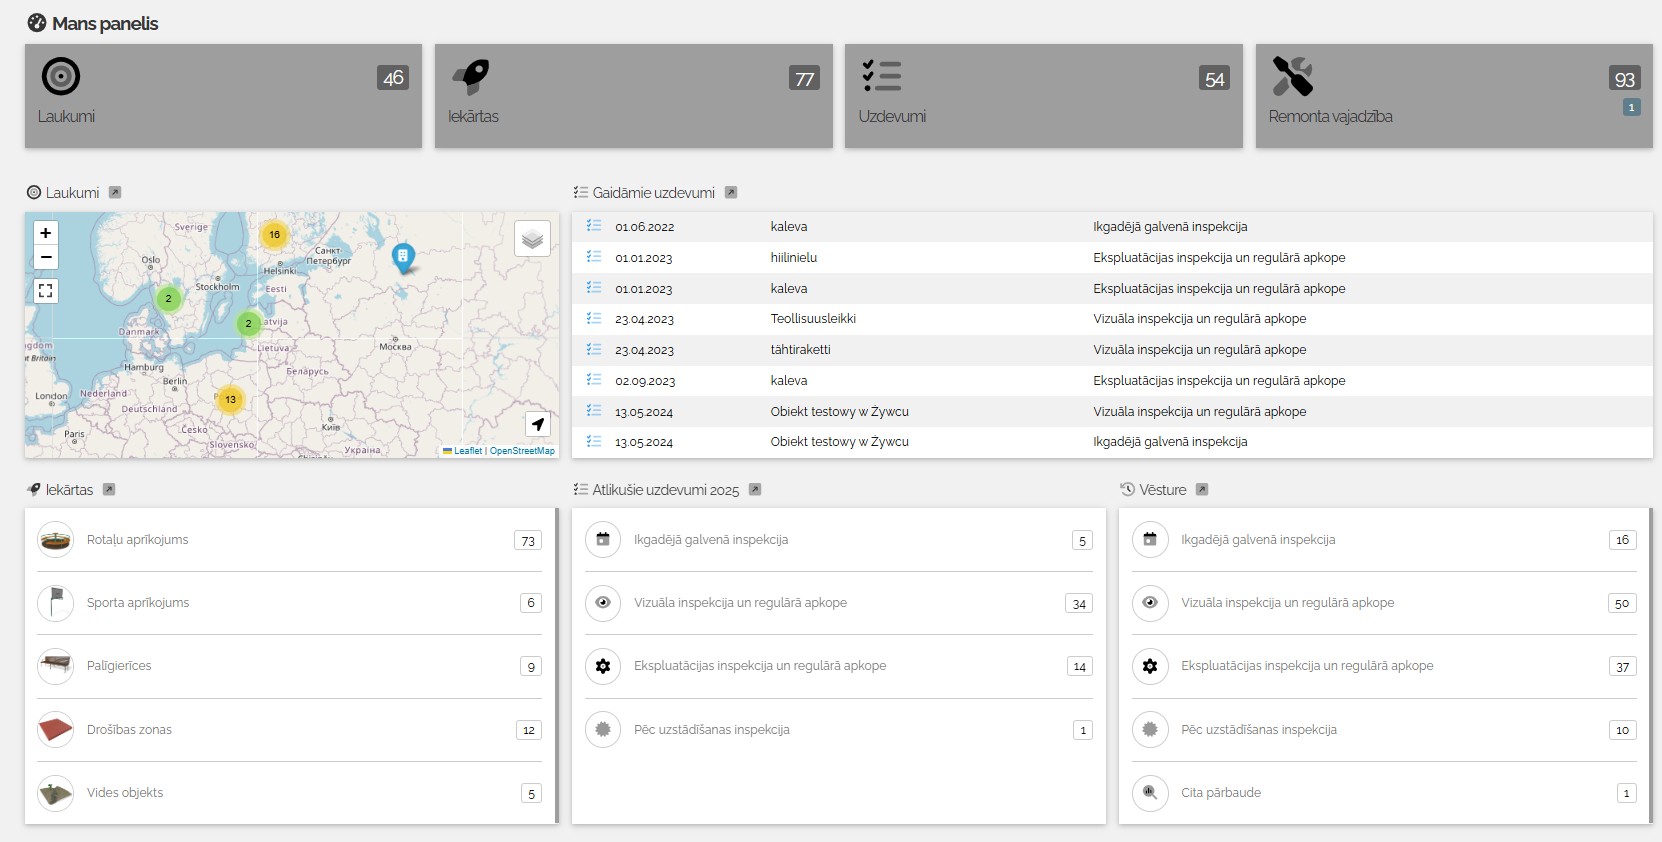Select the Iekārtas summary tile
The width and height of the screenshot is (1662, 842).
(x=633, y=96)
